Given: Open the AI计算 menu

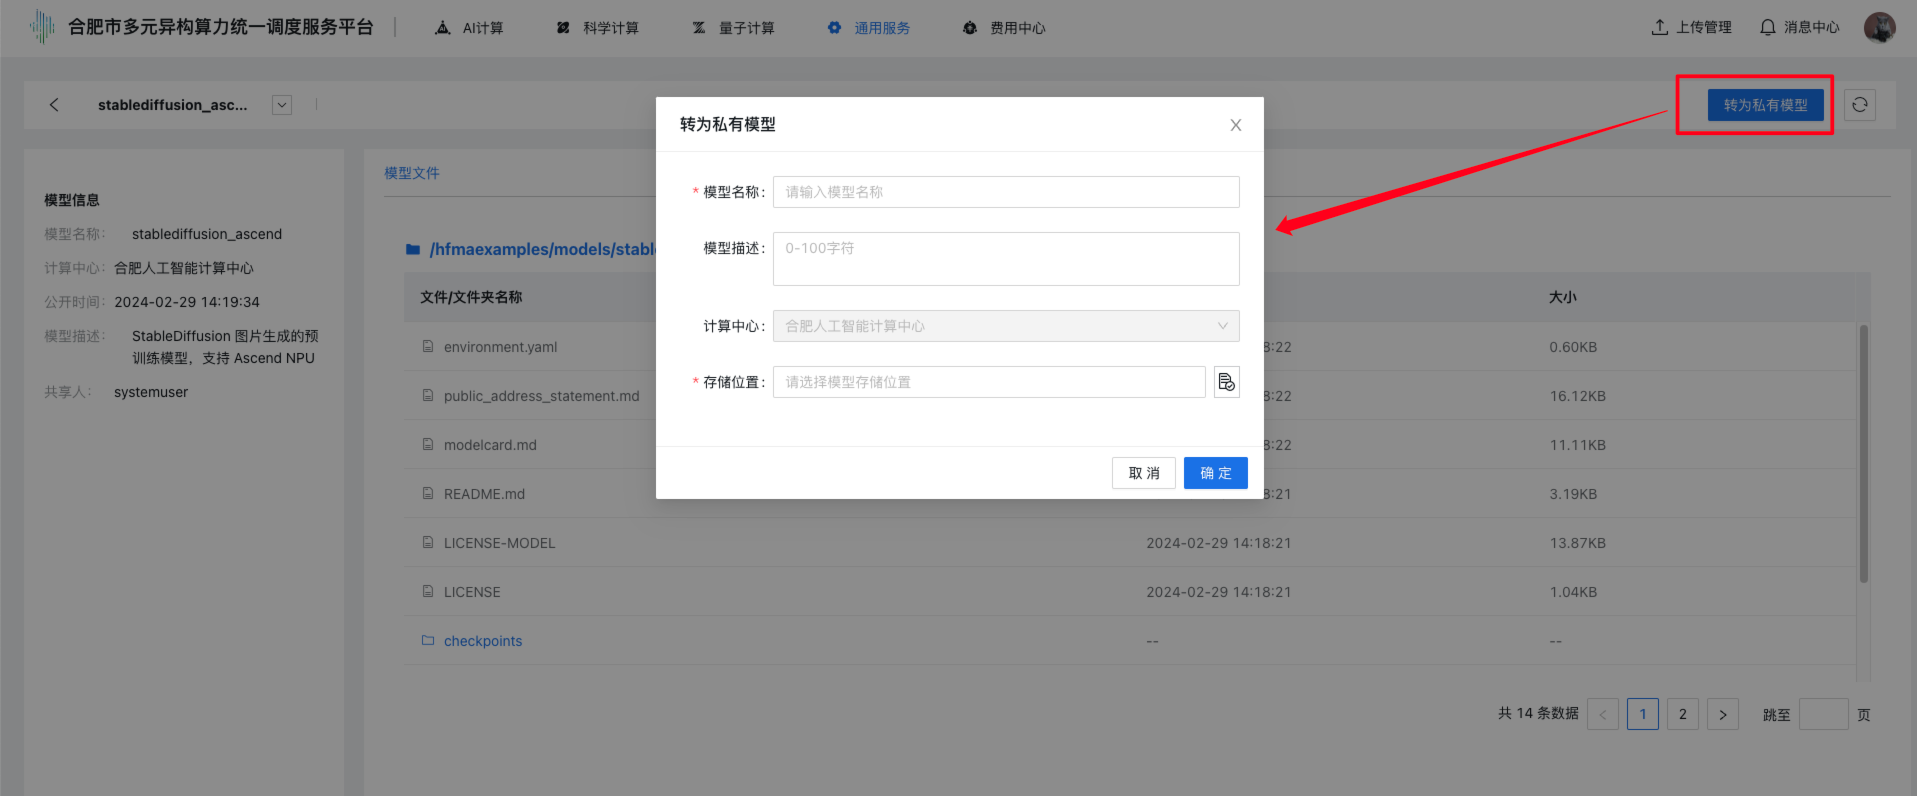Looking at the screenshot, I should coord(470,28).
